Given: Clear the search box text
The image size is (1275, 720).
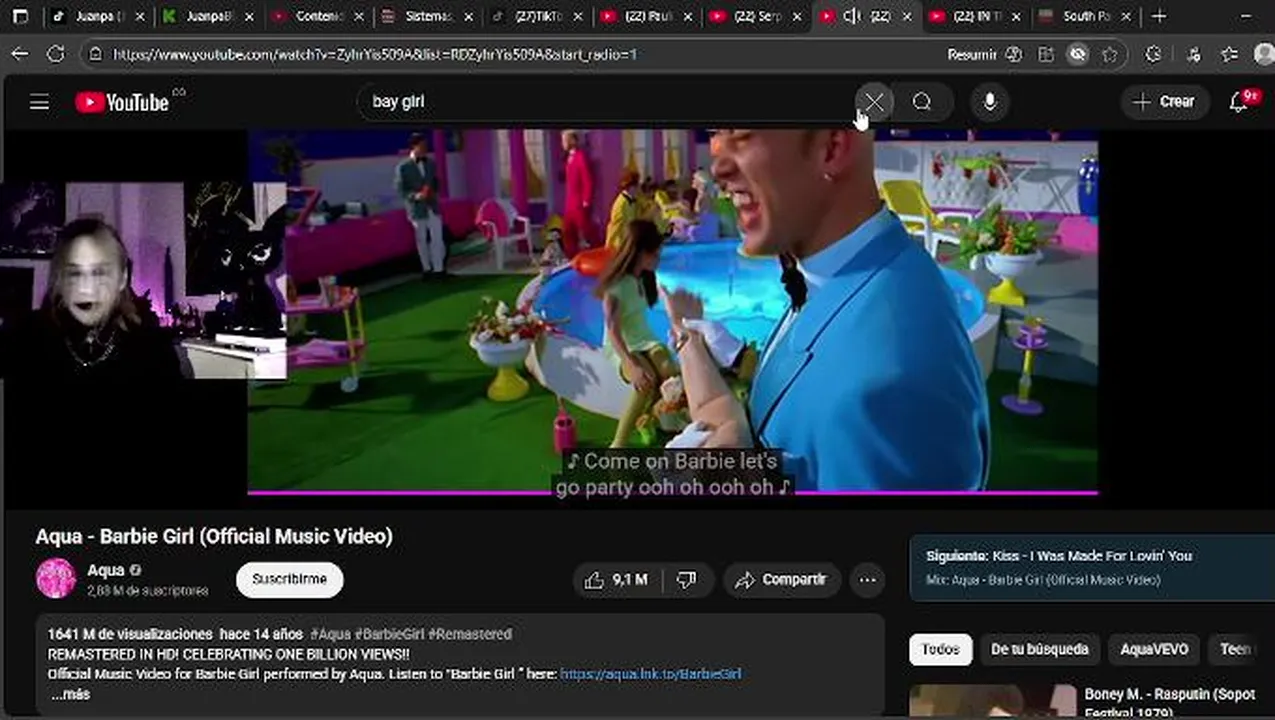Looking at the screenshot, I should point(874,102).
